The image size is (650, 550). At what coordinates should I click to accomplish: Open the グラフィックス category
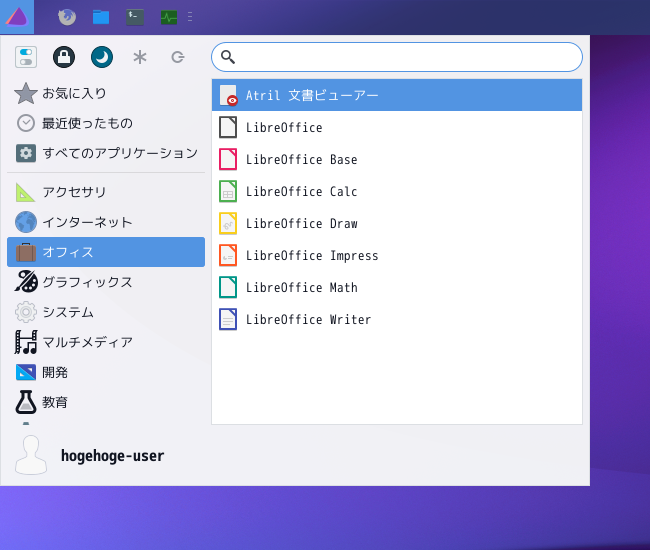point(106,282)
